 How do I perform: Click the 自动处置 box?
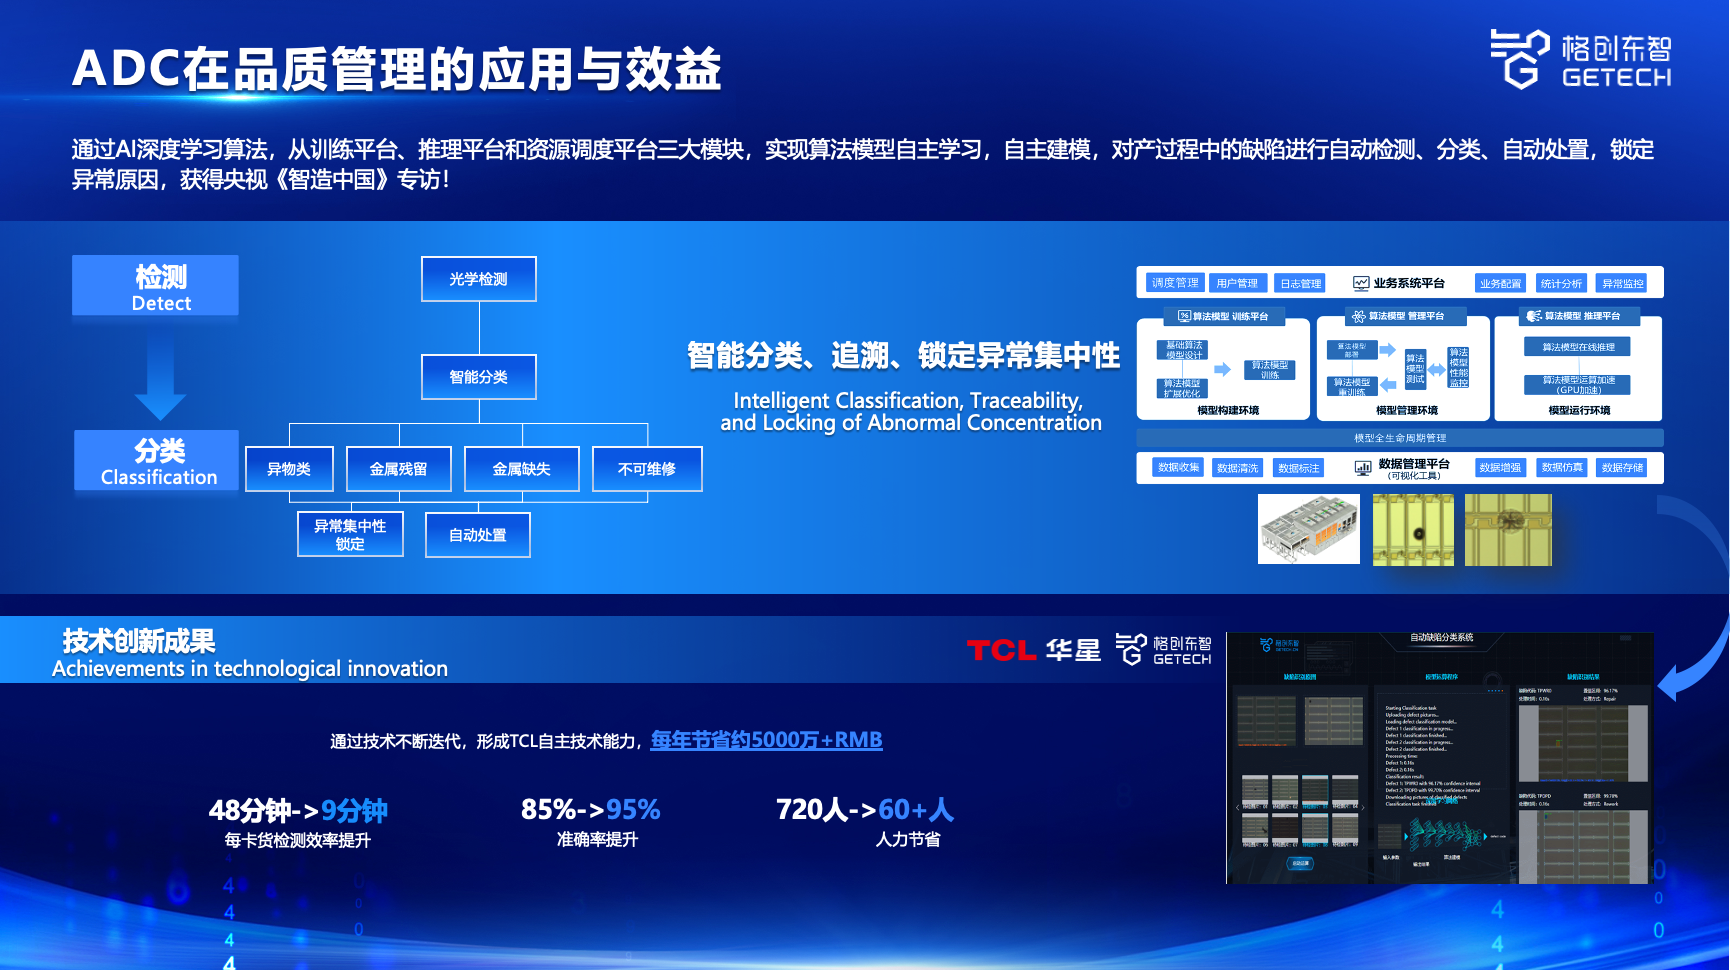pyautogui.click(x=477, y=535)
